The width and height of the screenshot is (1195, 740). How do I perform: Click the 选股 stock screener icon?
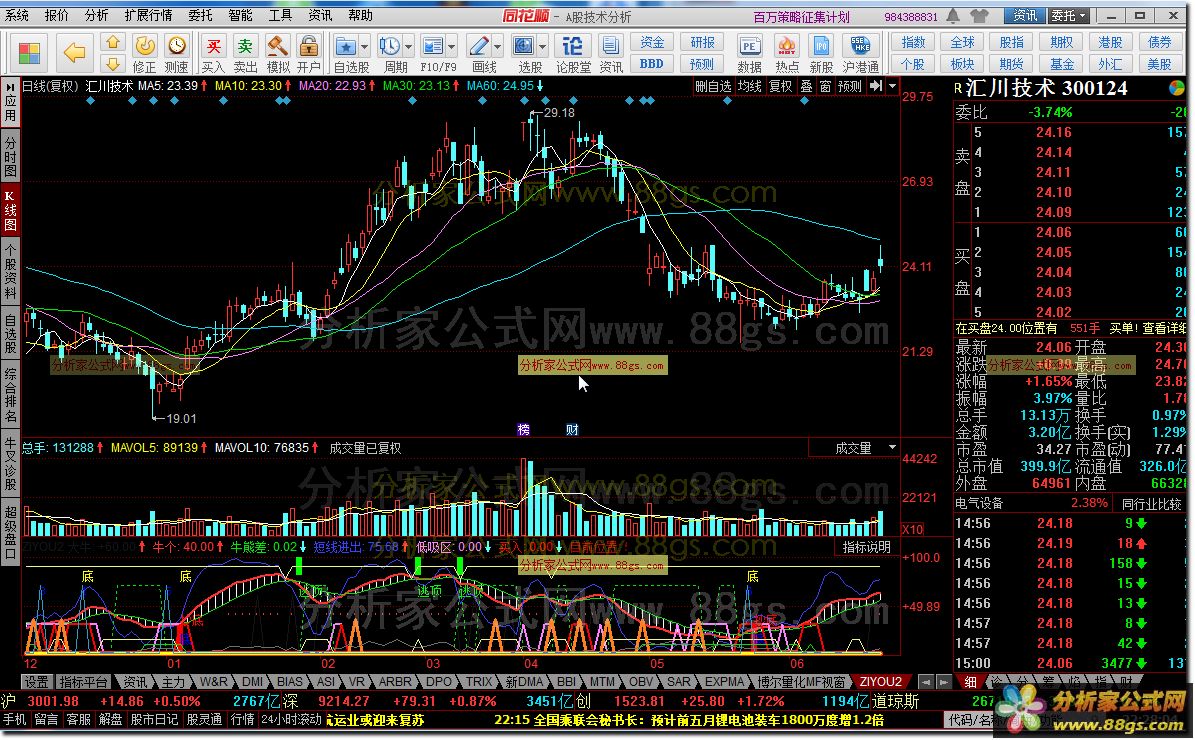[524, 46]
